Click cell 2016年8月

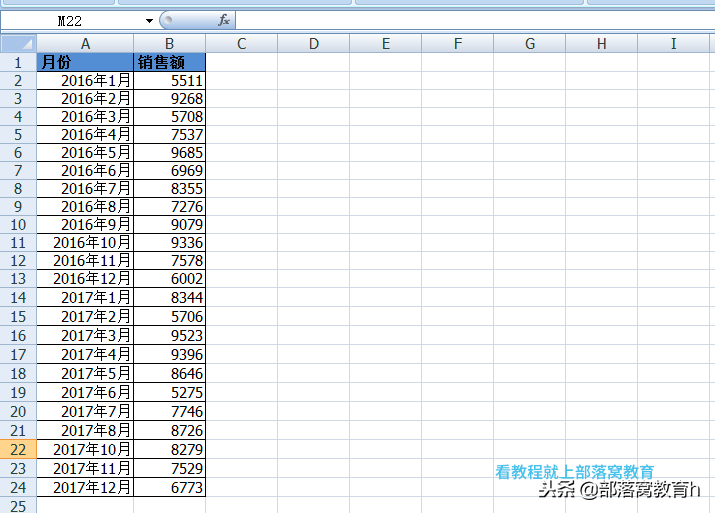pyautogui.click(x=85, y=207)
